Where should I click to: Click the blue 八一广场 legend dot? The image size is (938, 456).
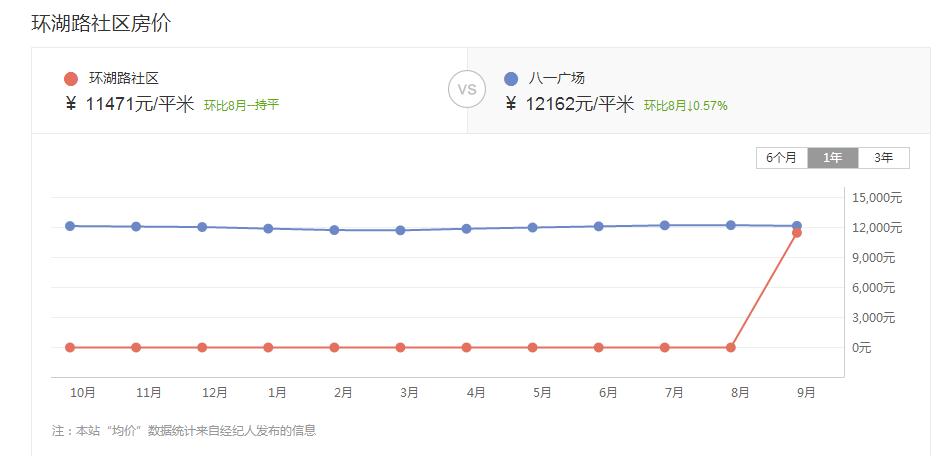pos(511,79)
